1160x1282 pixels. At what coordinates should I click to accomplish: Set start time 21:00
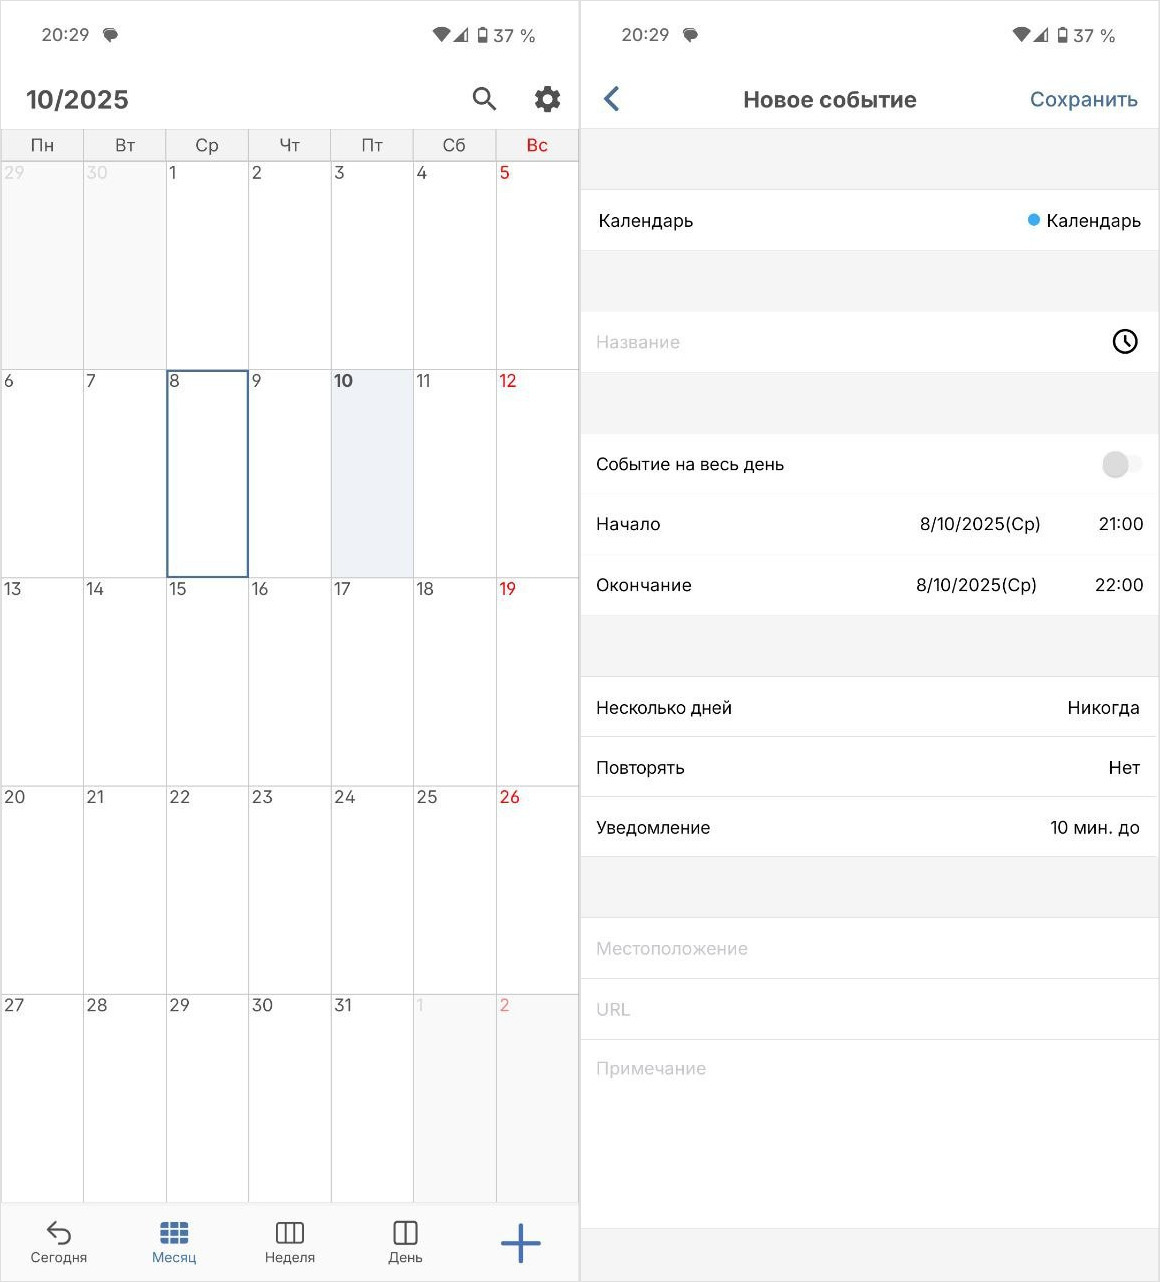pos(1120,524)
